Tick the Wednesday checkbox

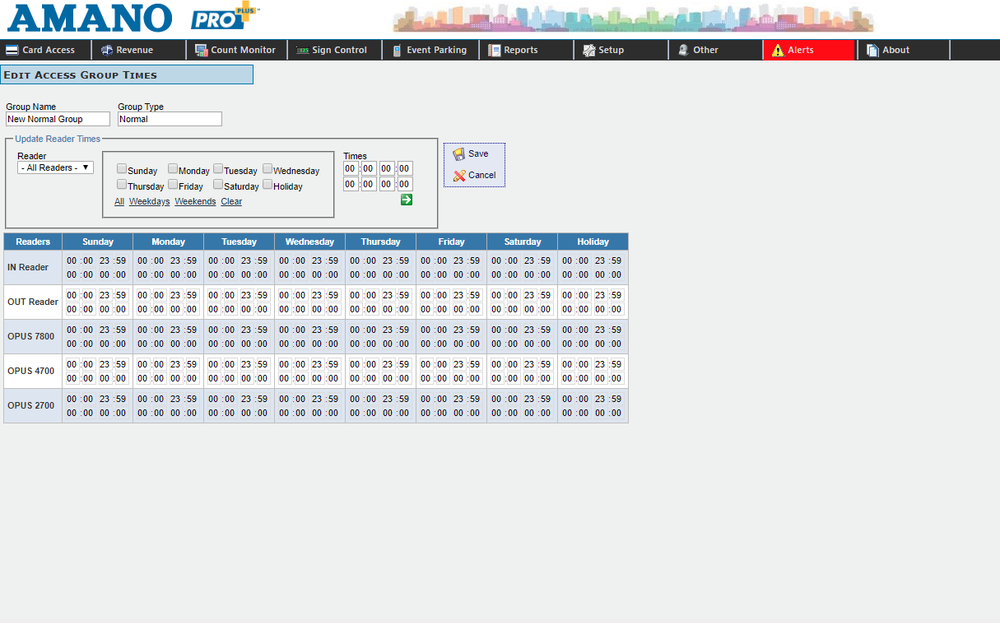pyautogui.click(x=267, y=168)
